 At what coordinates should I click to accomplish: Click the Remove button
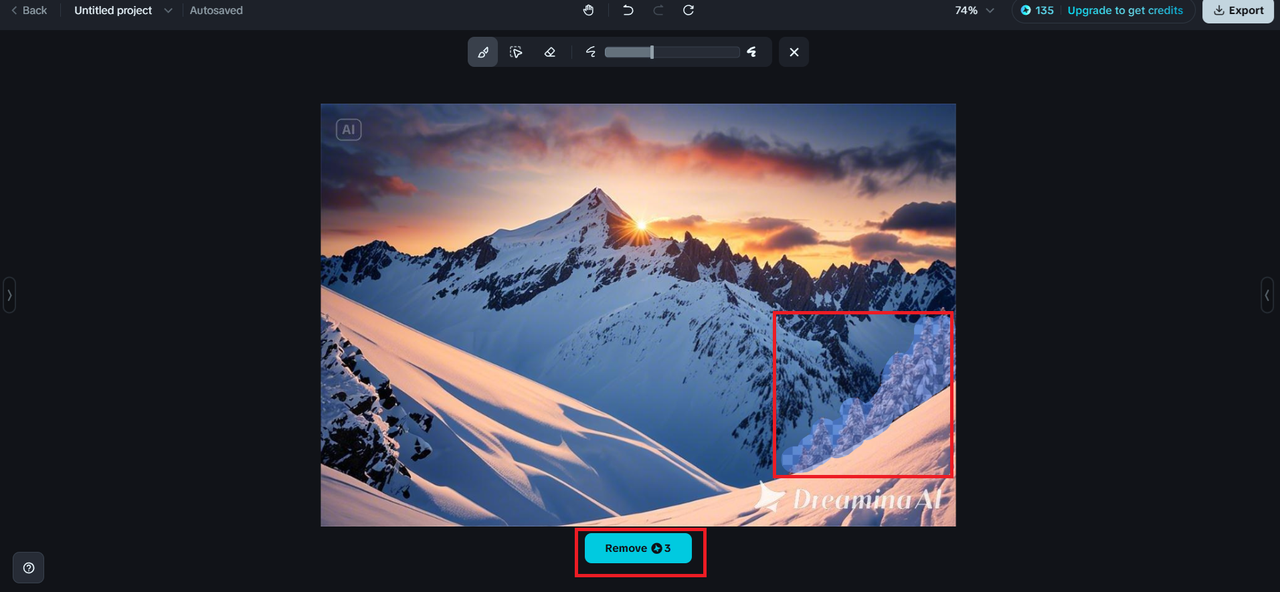coord(638,548)
